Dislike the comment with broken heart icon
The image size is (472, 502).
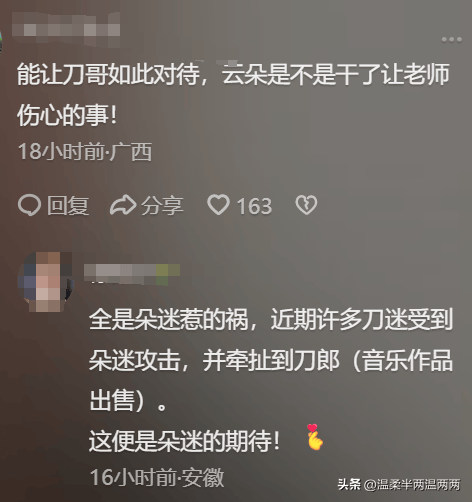(x=306, y=205)
